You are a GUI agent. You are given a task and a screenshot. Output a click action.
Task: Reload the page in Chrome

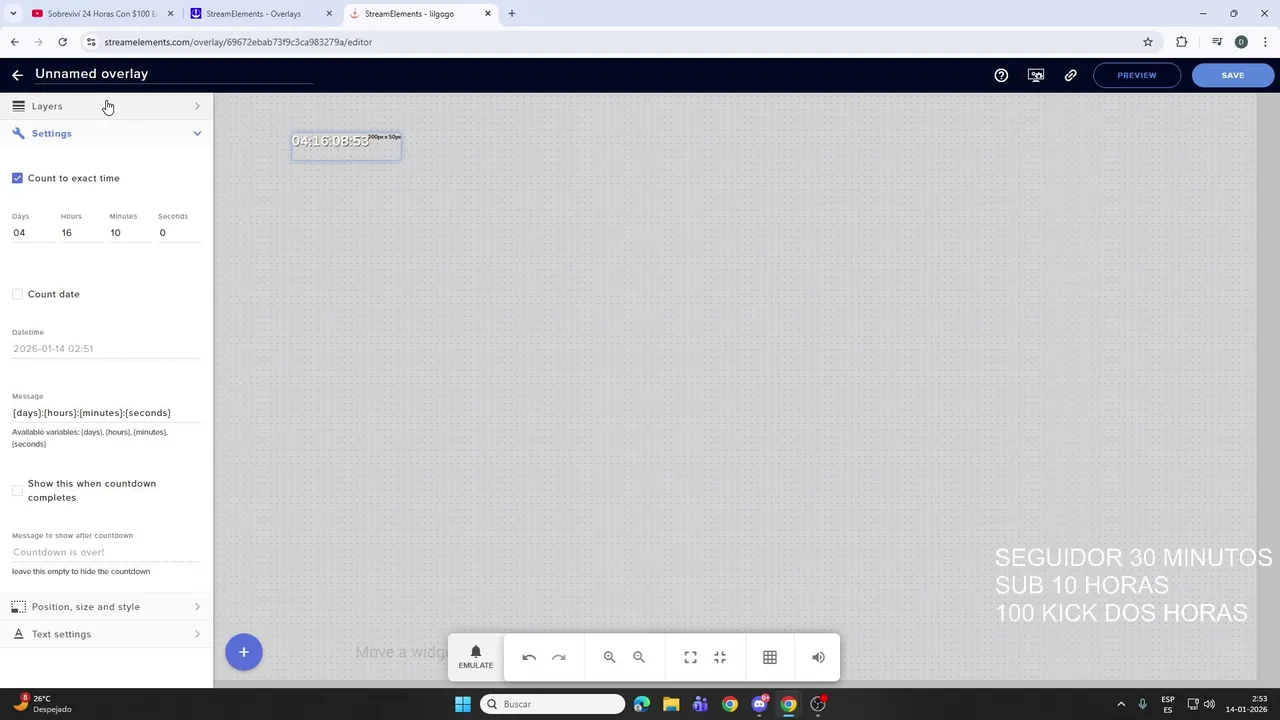point(62,42)
